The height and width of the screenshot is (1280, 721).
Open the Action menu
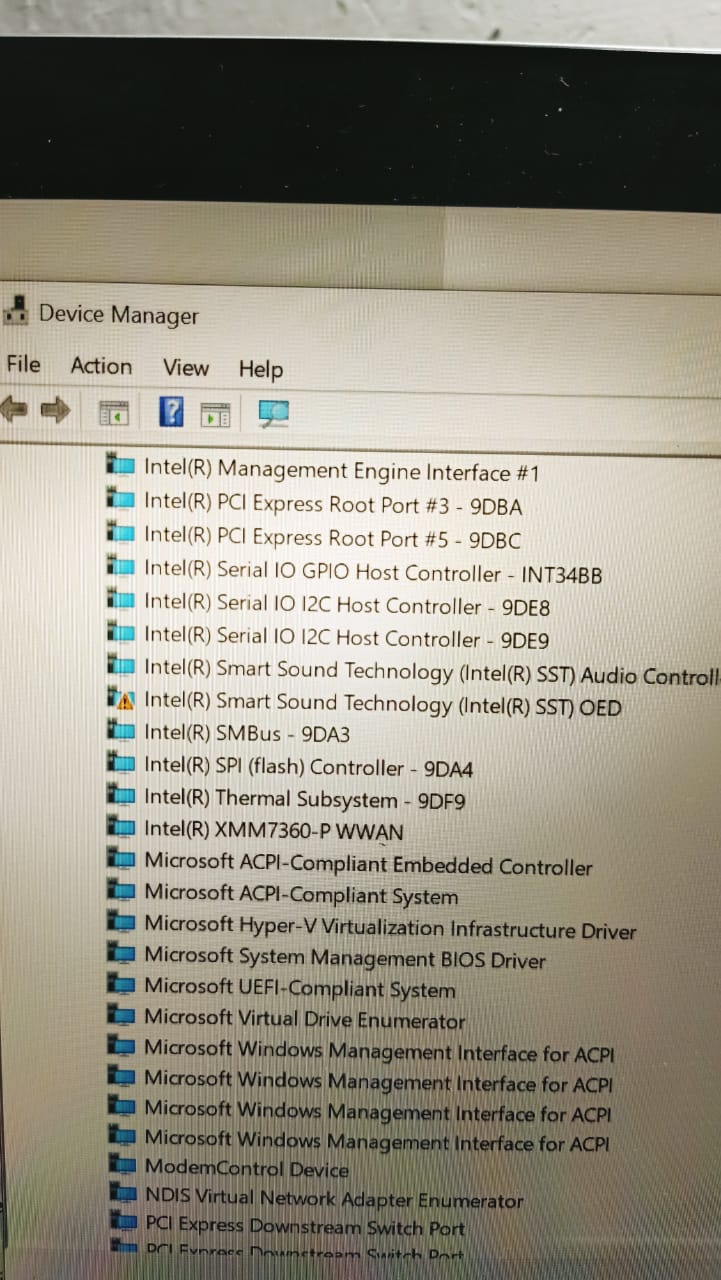101,367
